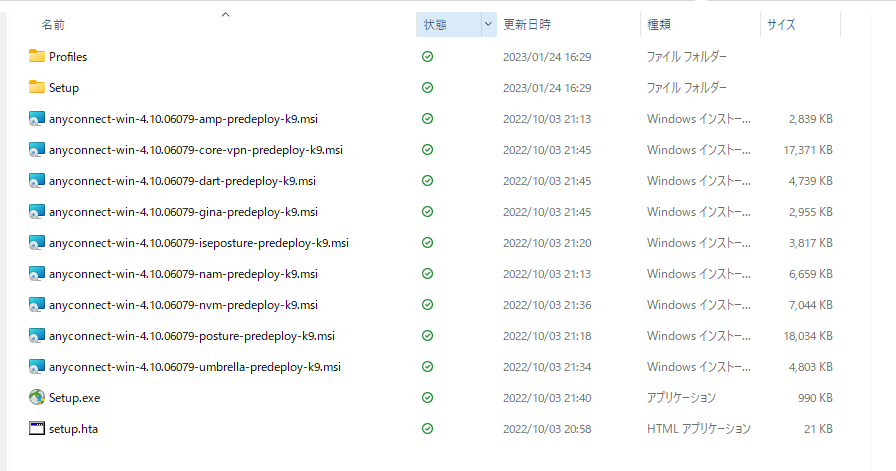
Task: Select the Setup folder icon
Action: point(37,87)
